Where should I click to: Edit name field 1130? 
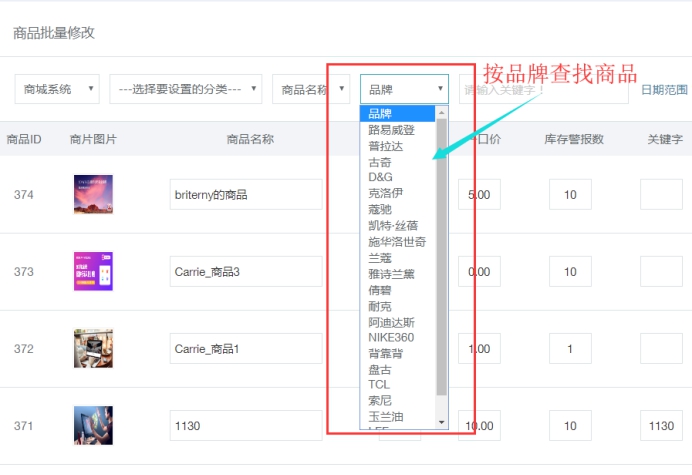246,426
